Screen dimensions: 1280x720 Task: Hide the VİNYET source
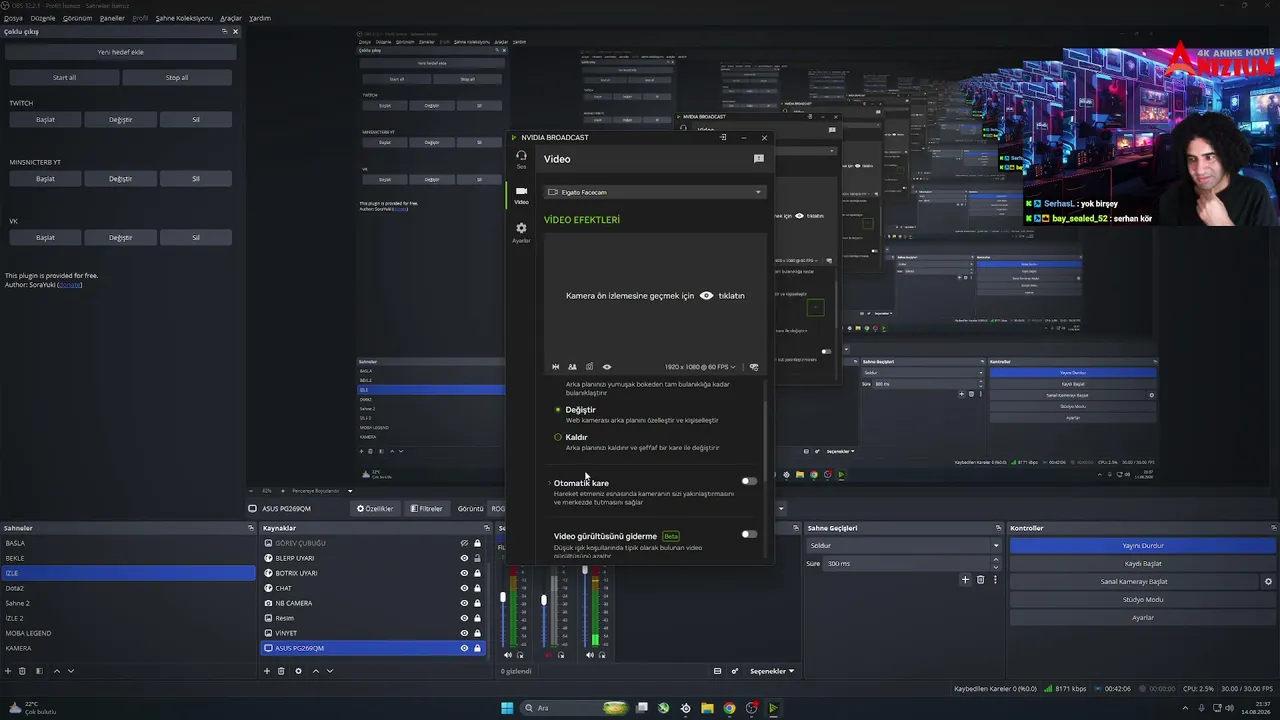464,633
